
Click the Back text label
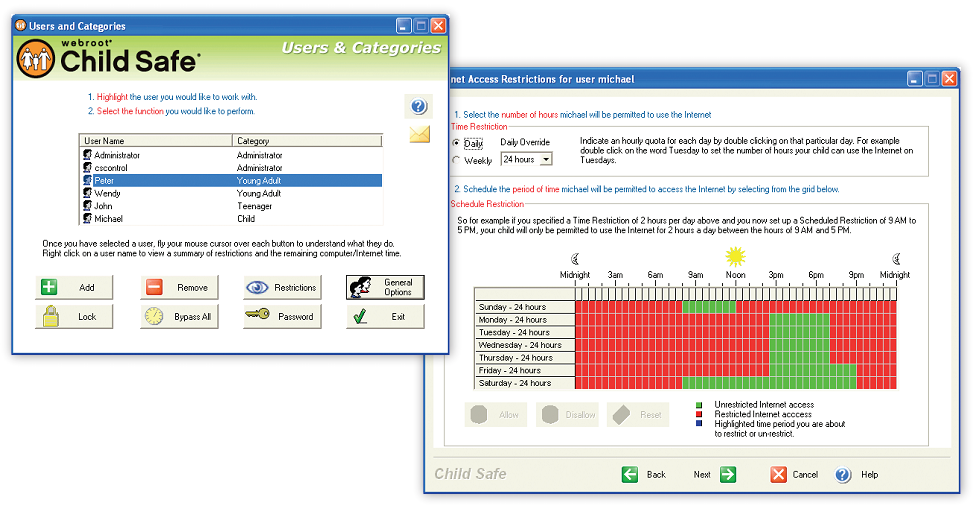coord(656,474)
